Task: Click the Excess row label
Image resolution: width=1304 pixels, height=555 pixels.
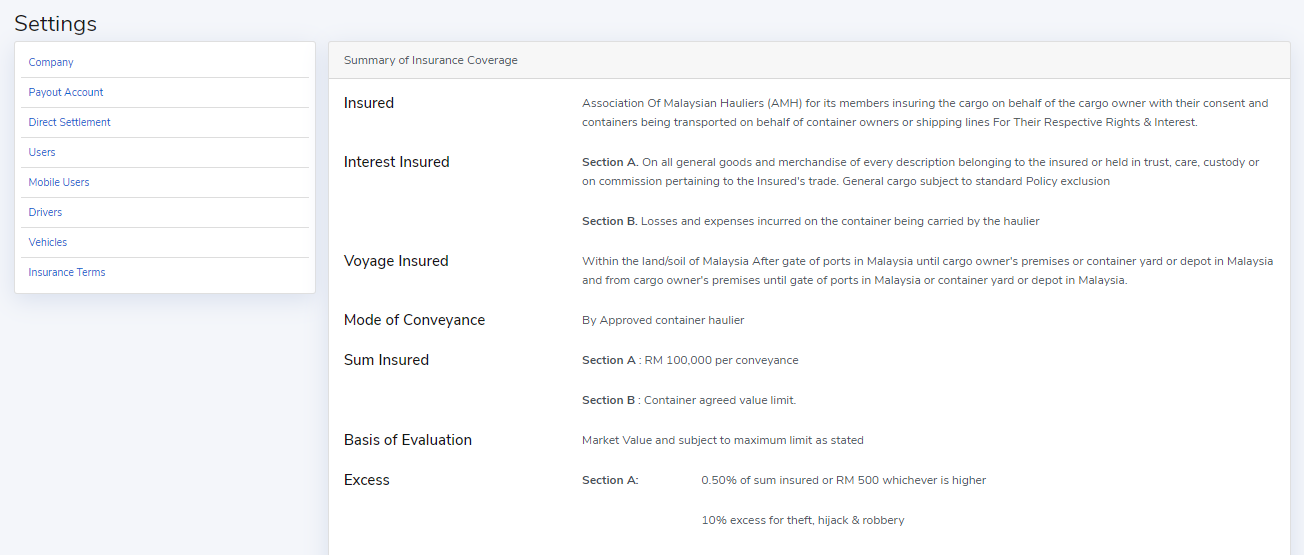Action: pos(366,480)
